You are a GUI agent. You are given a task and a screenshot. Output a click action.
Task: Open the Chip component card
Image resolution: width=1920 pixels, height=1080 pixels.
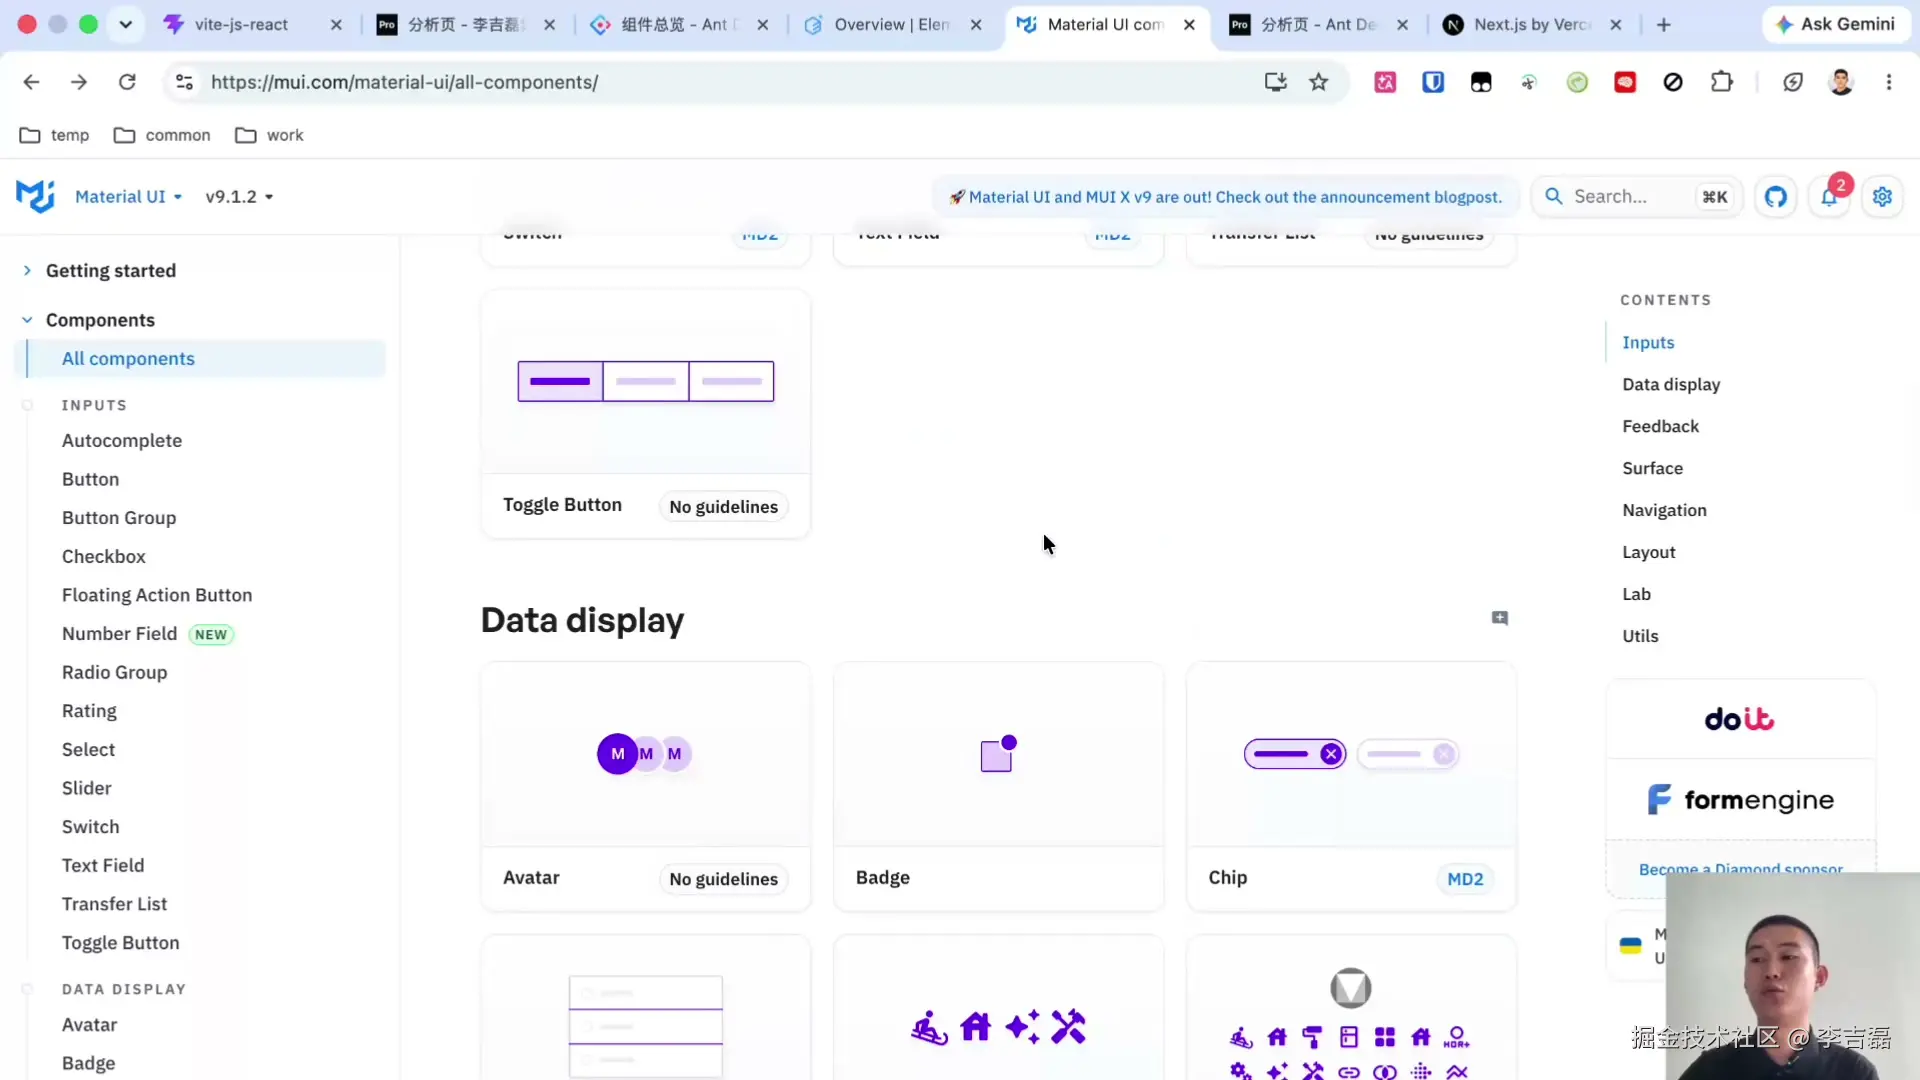(1351, 787)
